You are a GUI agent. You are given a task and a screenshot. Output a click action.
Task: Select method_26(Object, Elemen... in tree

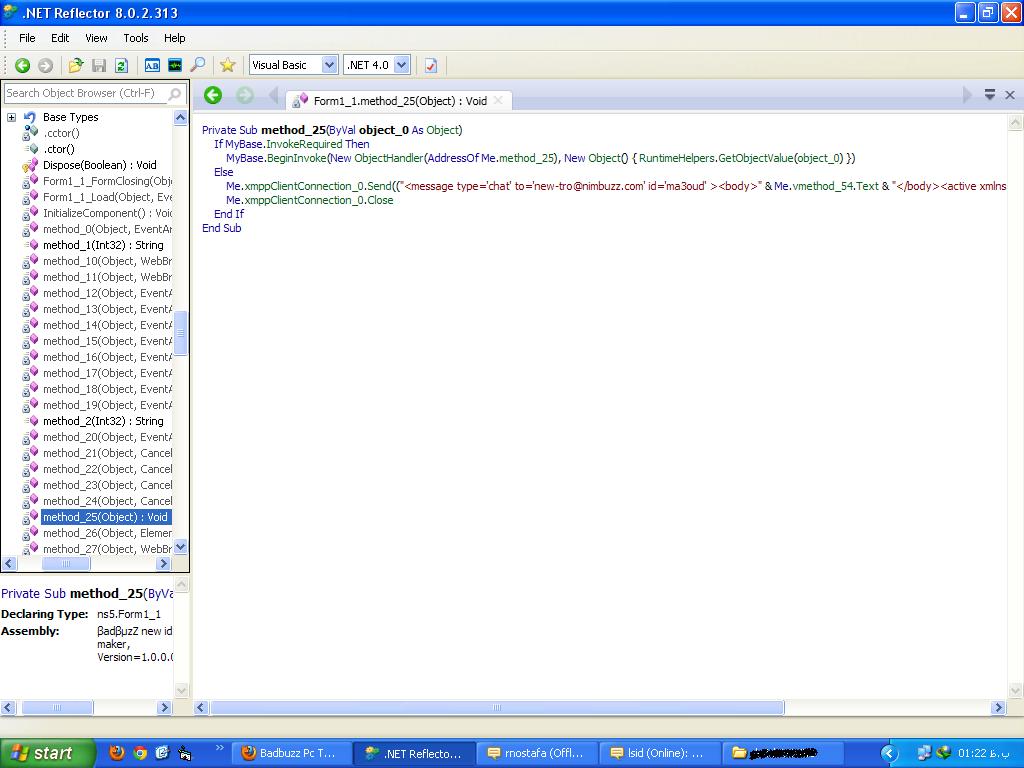[x=107, y=533]
